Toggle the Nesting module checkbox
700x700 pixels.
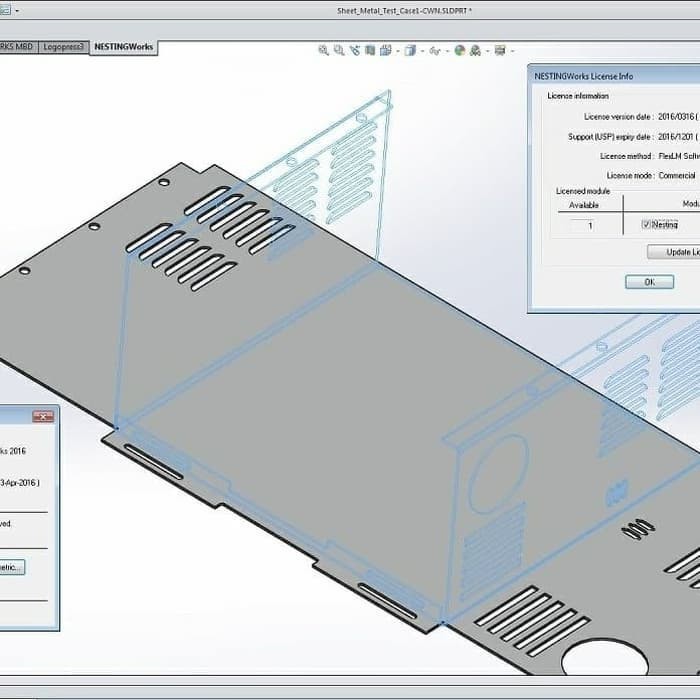pos(646,224)
